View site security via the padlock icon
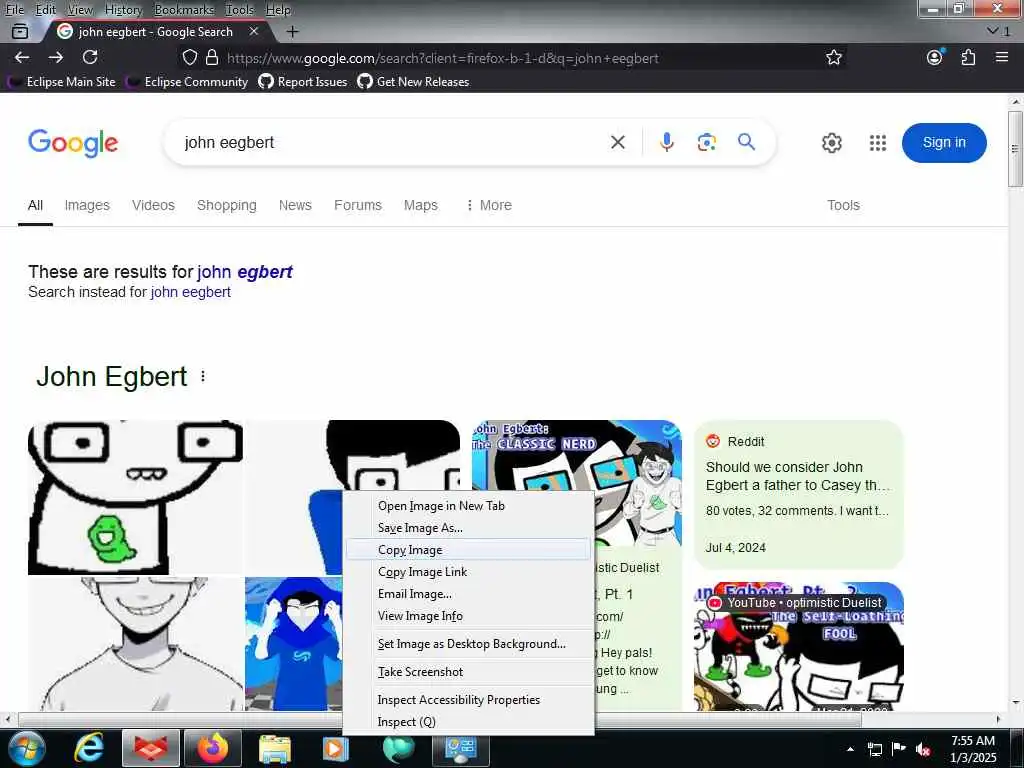The height and width of the screenshot is (768, 1024). (212, 57)
